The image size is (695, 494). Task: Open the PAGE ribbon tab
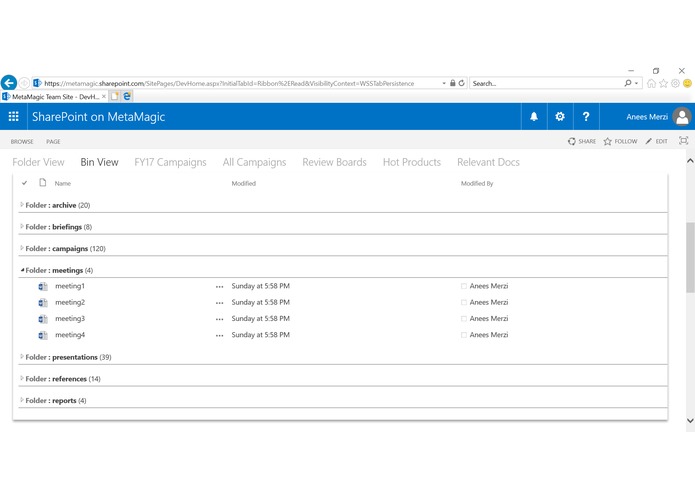tap(53, 141)
